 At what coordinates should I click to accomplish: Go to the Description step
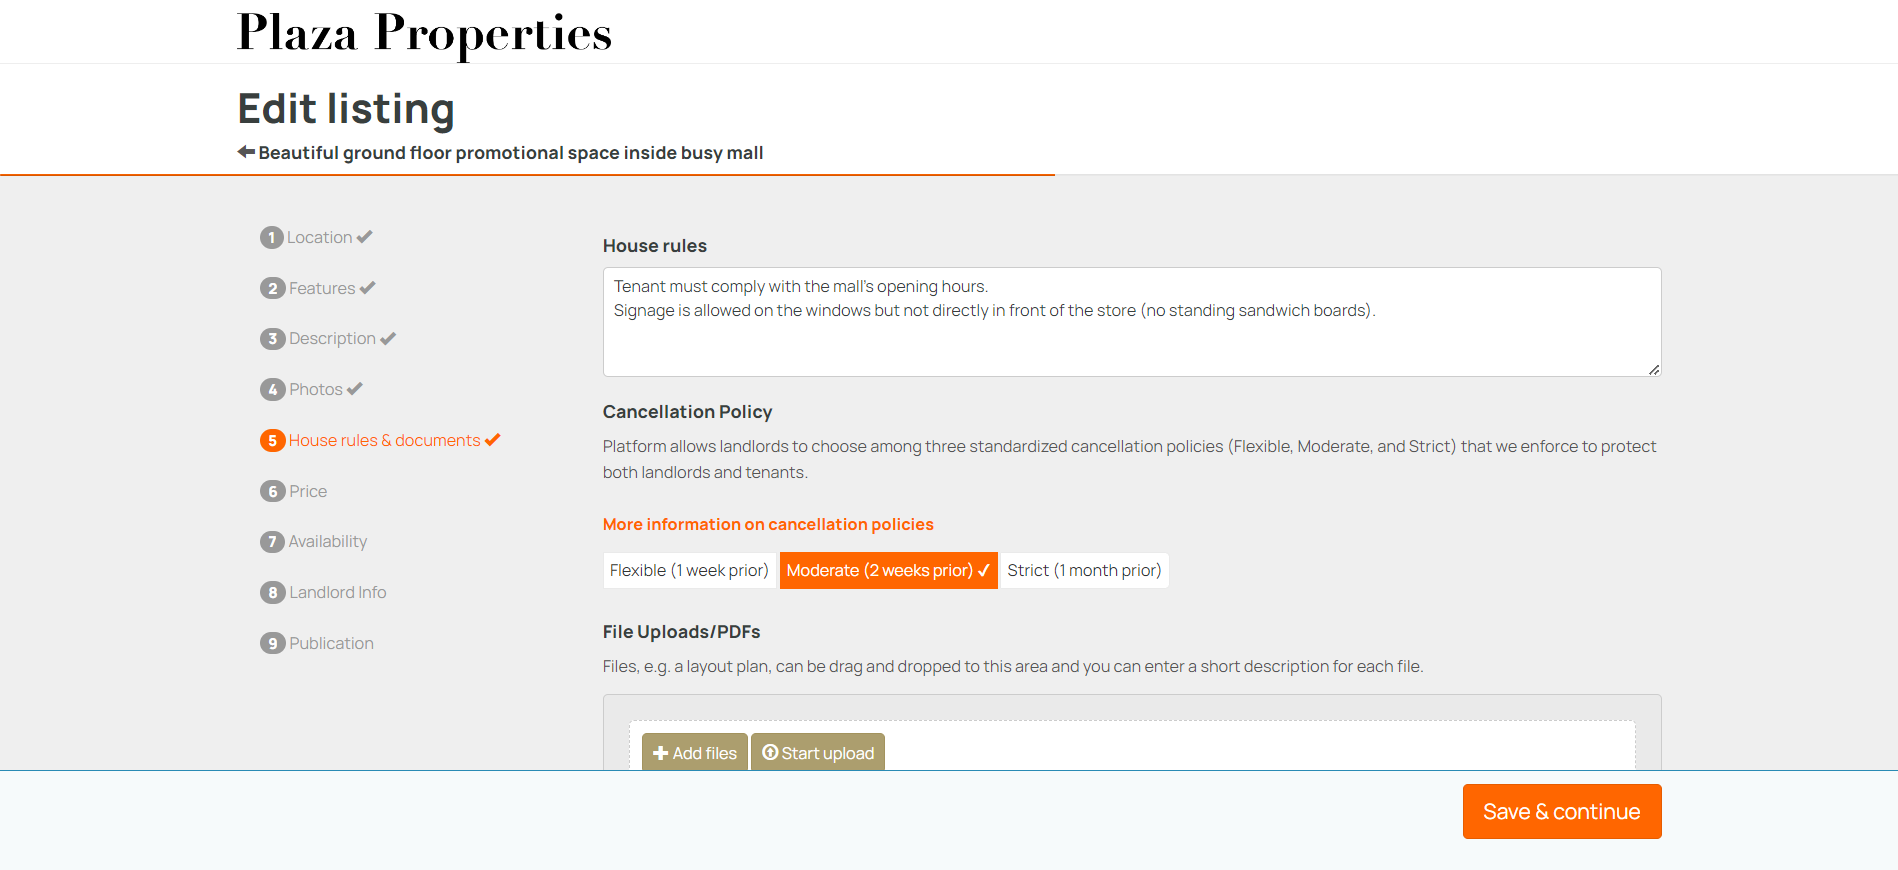(x=332, y=339)
